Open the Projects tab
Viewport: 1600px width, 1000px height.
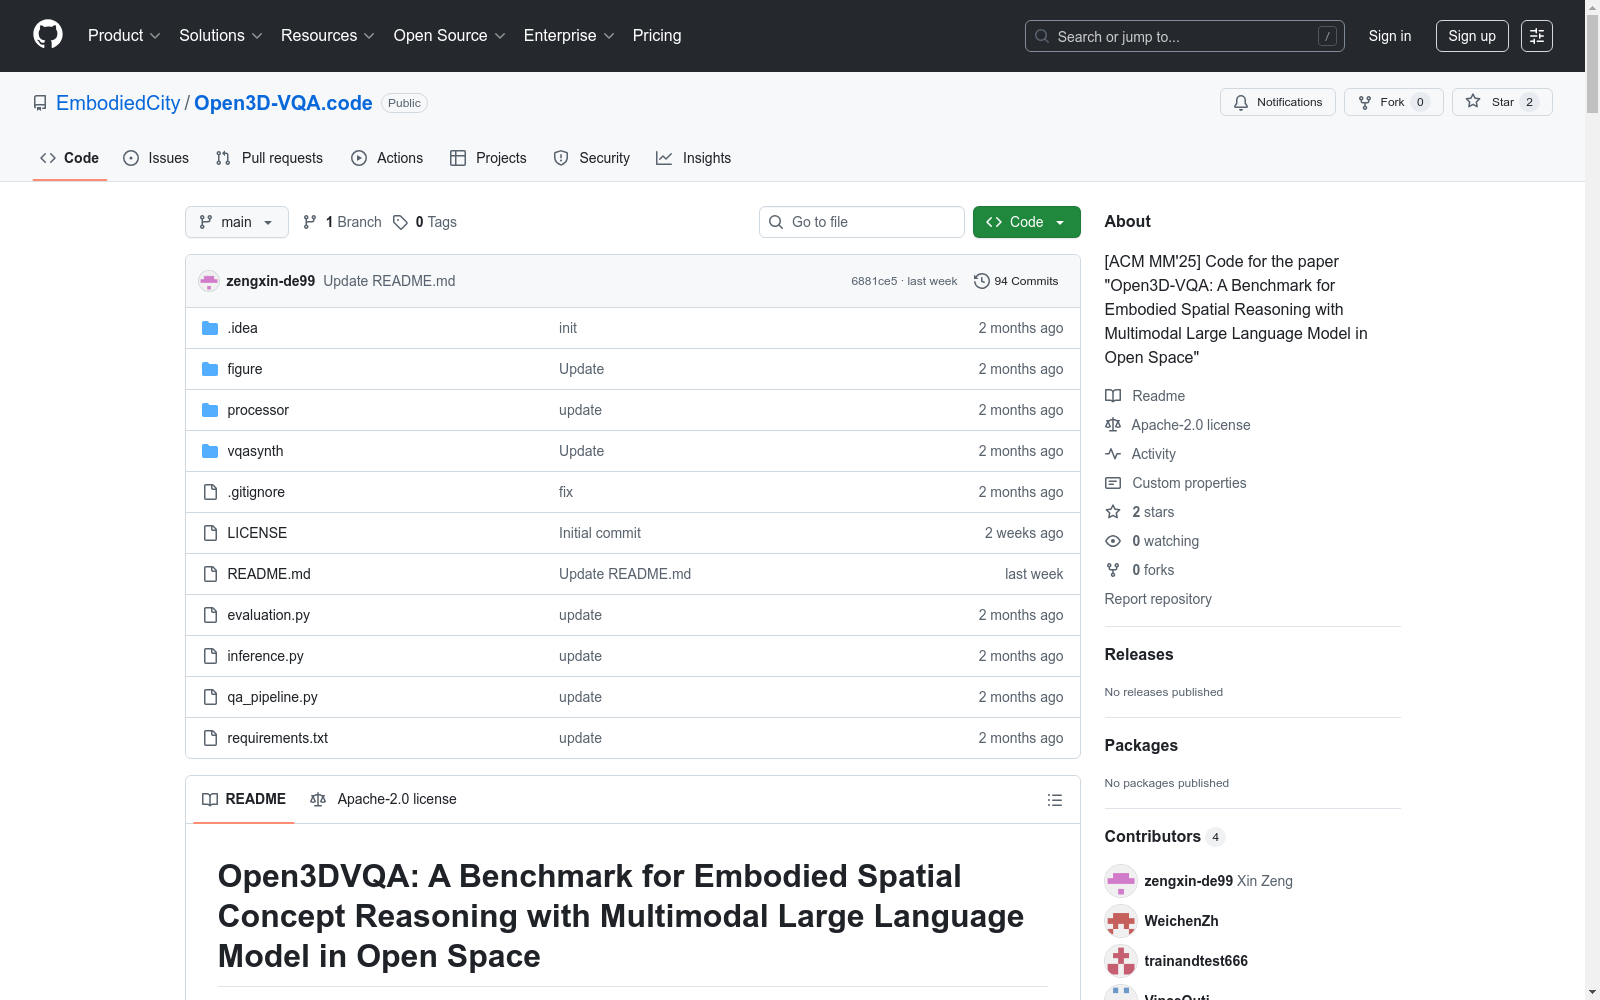[x=488, y=158]
